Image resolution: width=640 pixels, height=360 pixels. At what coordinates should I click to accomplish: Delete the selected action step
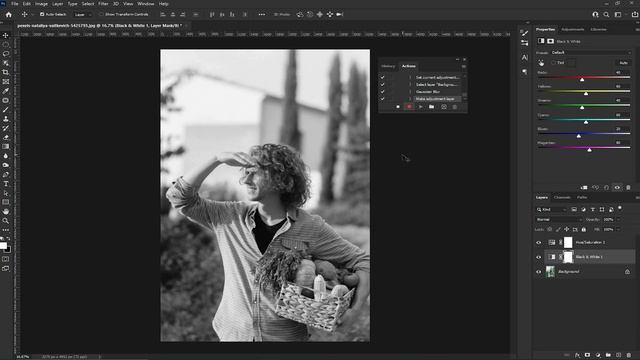[x=455, y=107]
